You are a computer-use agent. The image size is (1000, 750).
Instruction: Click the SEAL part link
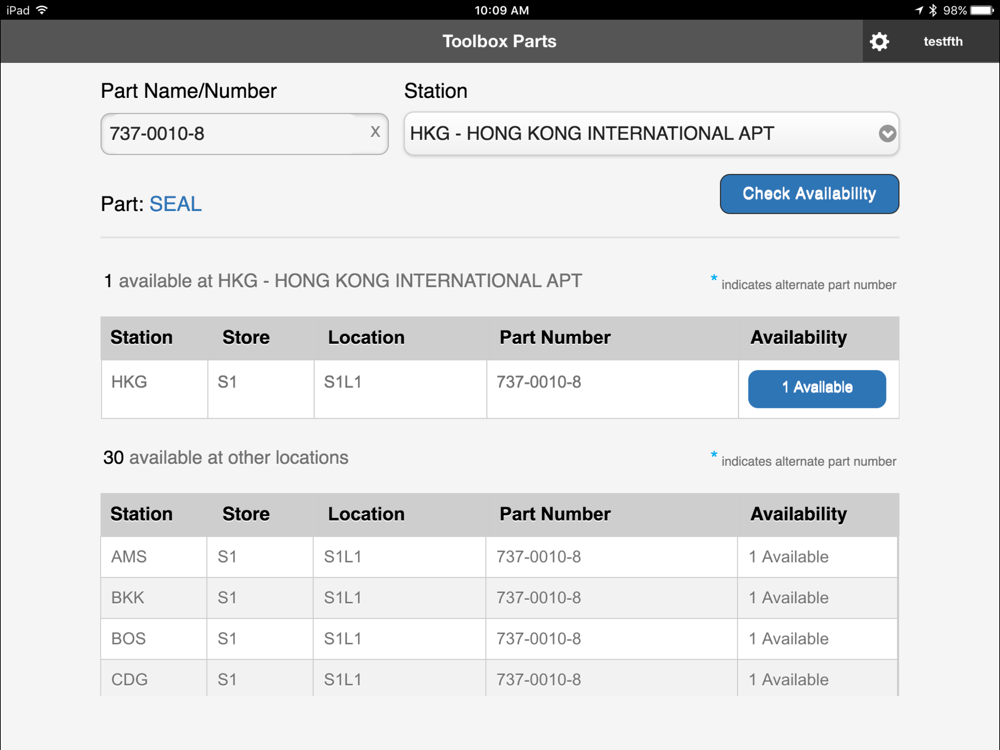click(x=175, y=204)
